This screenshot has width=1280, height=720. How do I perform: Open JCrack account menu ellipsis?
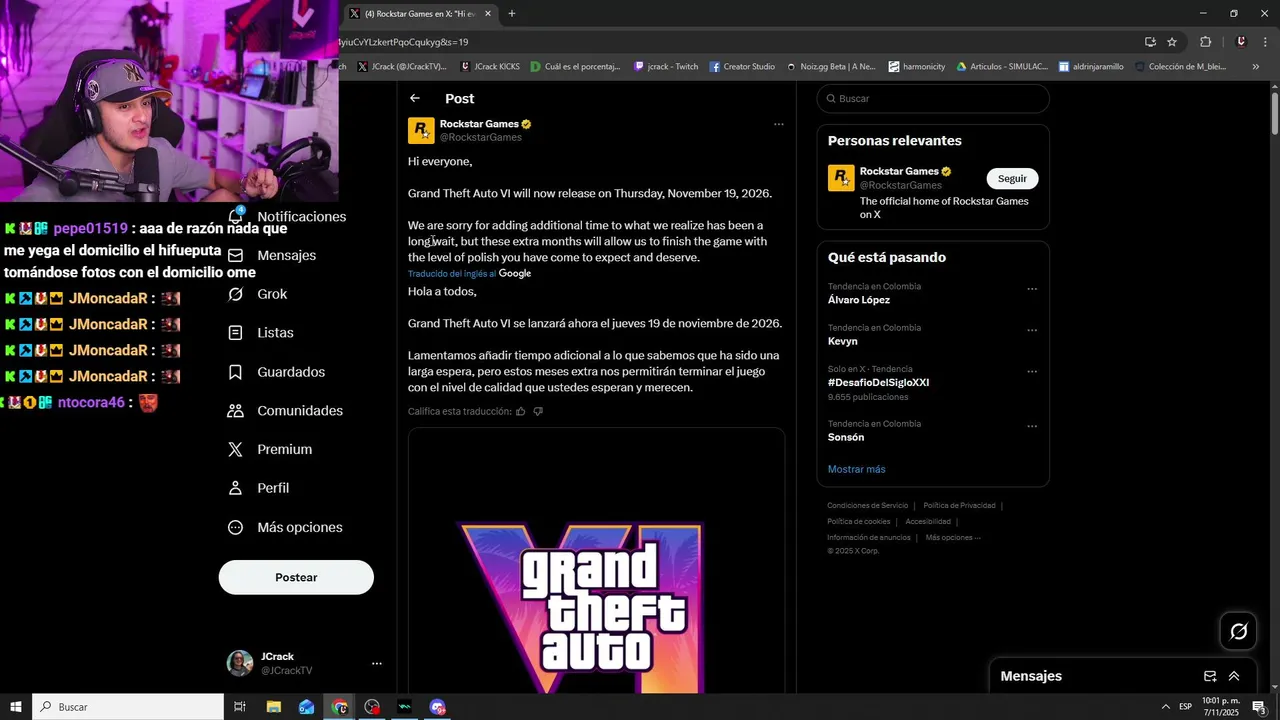point(377,663)
